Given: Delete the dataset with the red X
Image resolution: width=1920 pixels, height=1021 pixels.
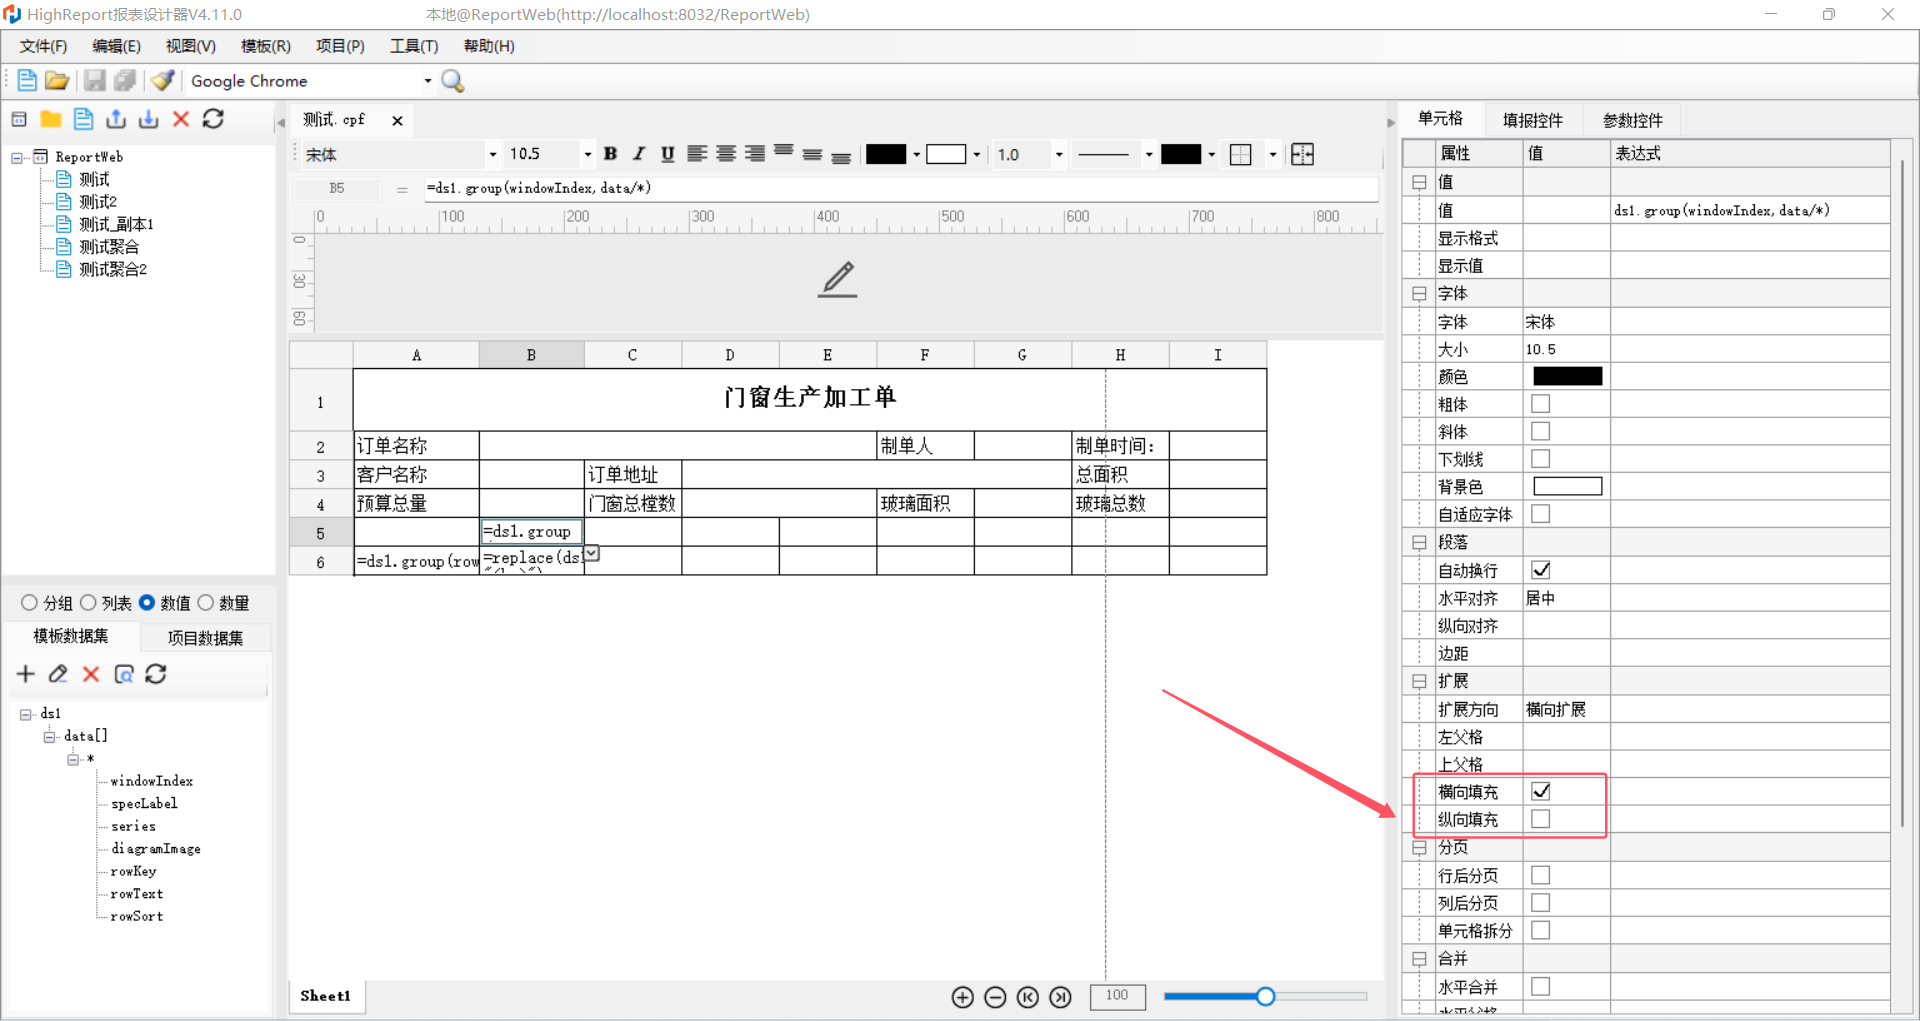Looking at the screenshot, I should (x=91, y=674).
